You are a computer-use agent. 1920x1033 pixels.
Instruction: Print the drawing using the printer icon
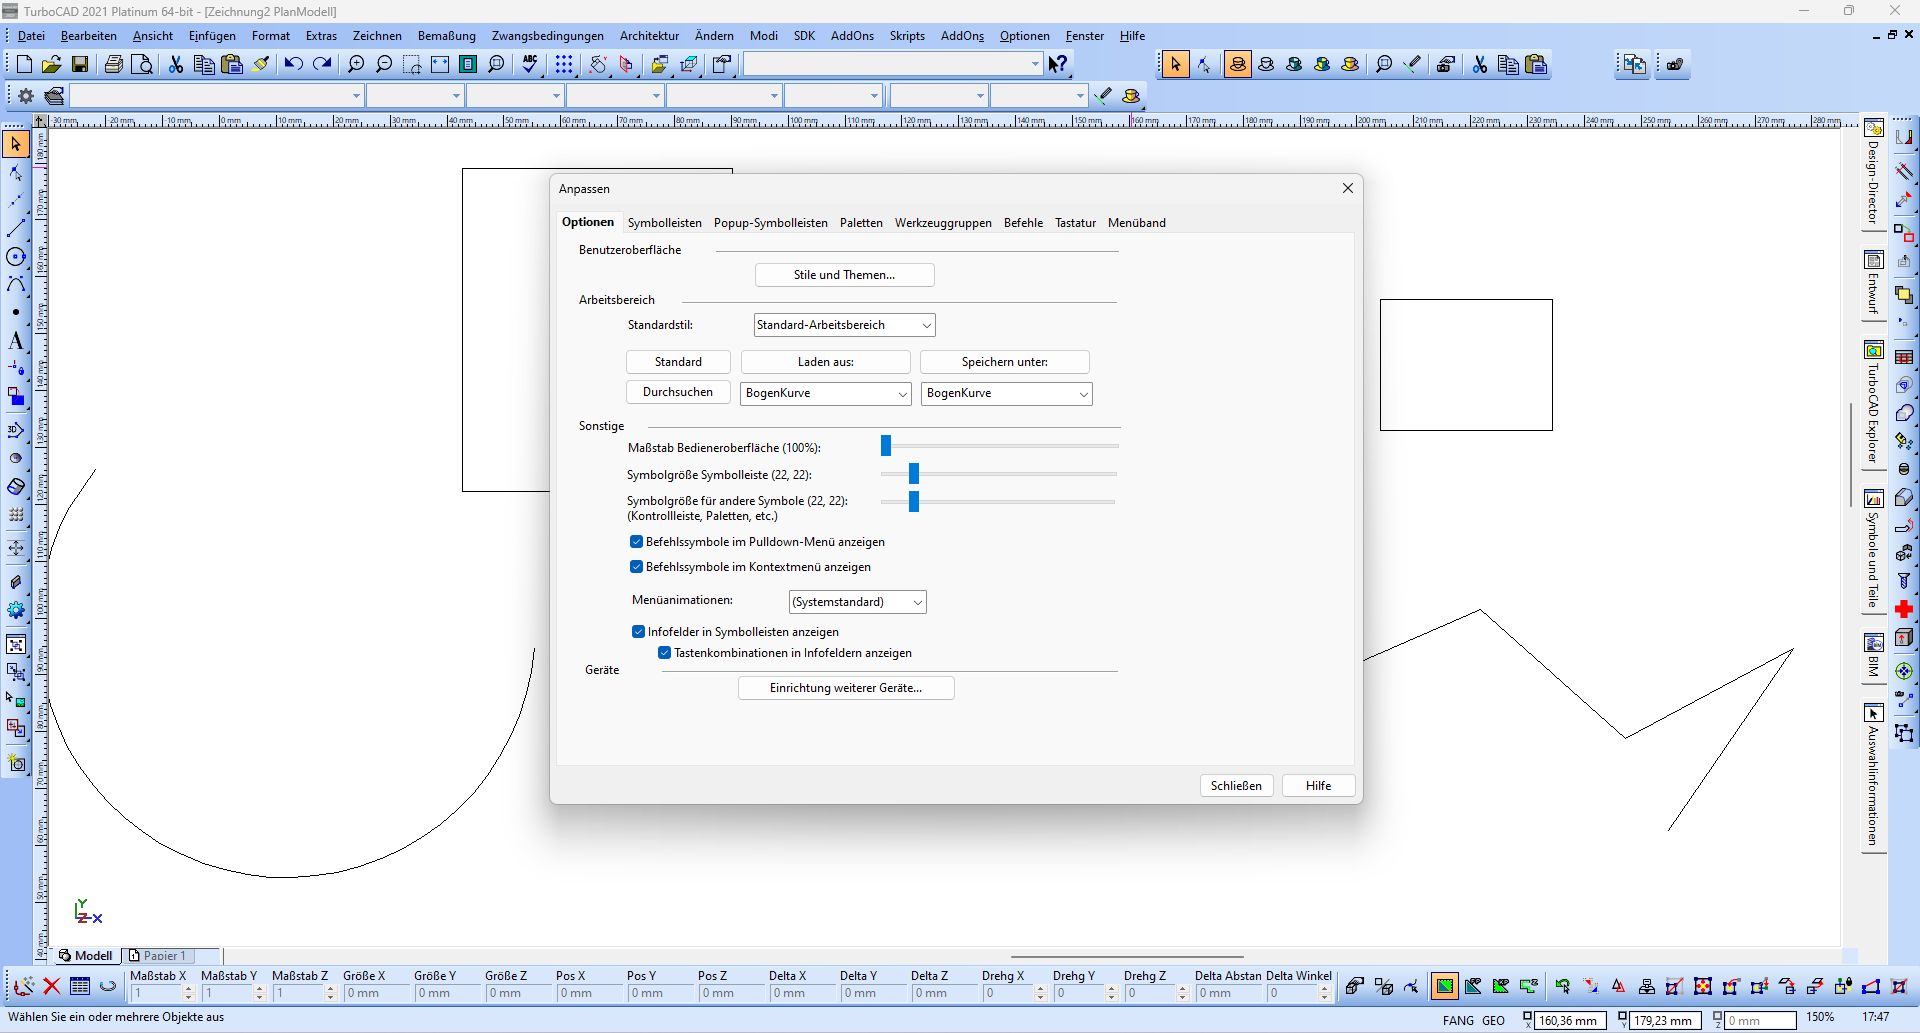tap(114, 65)
